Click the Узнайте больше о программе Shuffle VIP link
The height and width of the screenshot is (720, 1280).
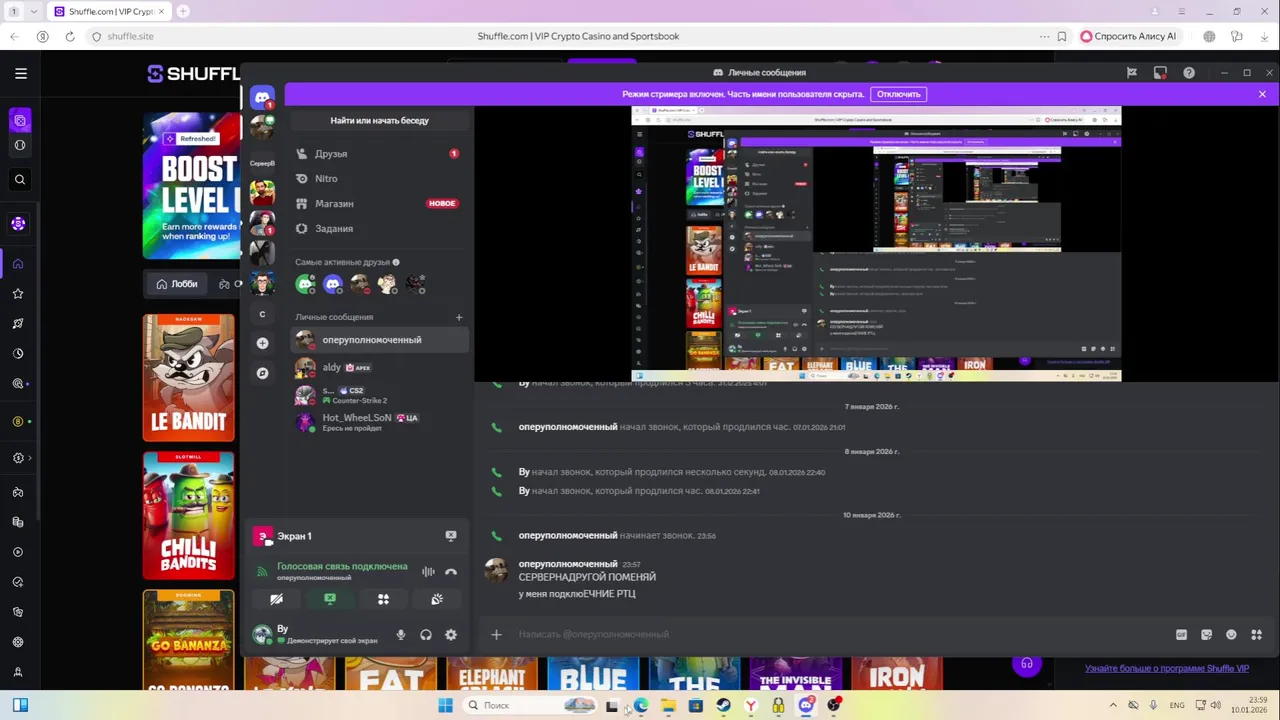1167,668
